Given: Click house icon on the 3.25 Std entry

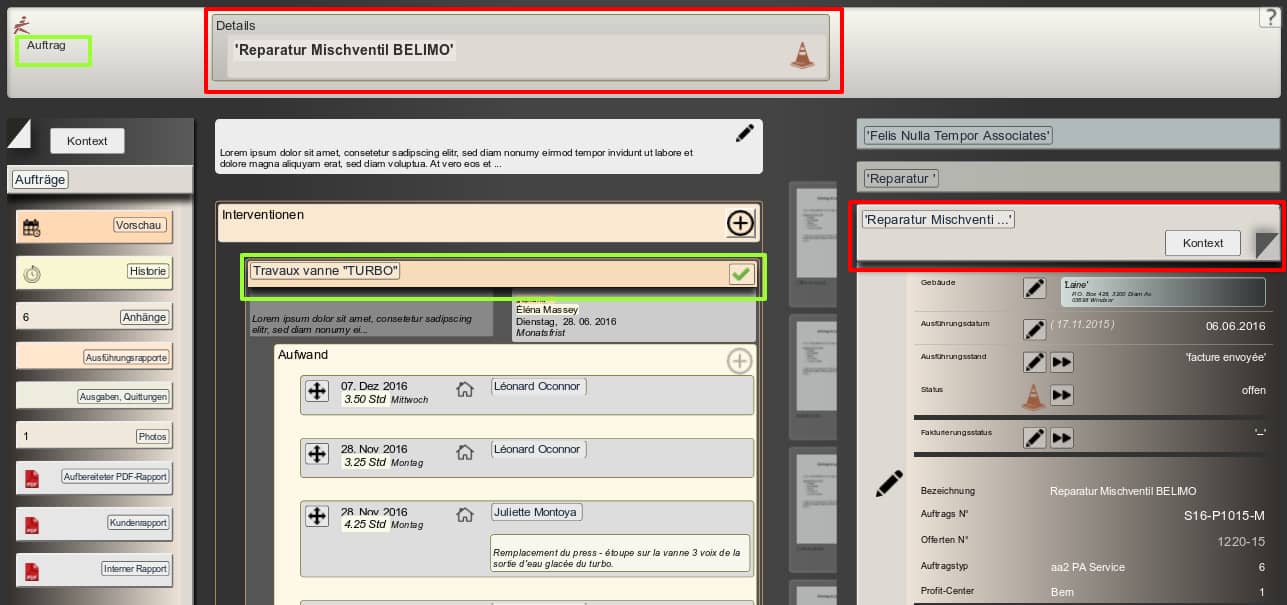Looking at the screenshot, I should pyautogui.click(x=464, y=453).
